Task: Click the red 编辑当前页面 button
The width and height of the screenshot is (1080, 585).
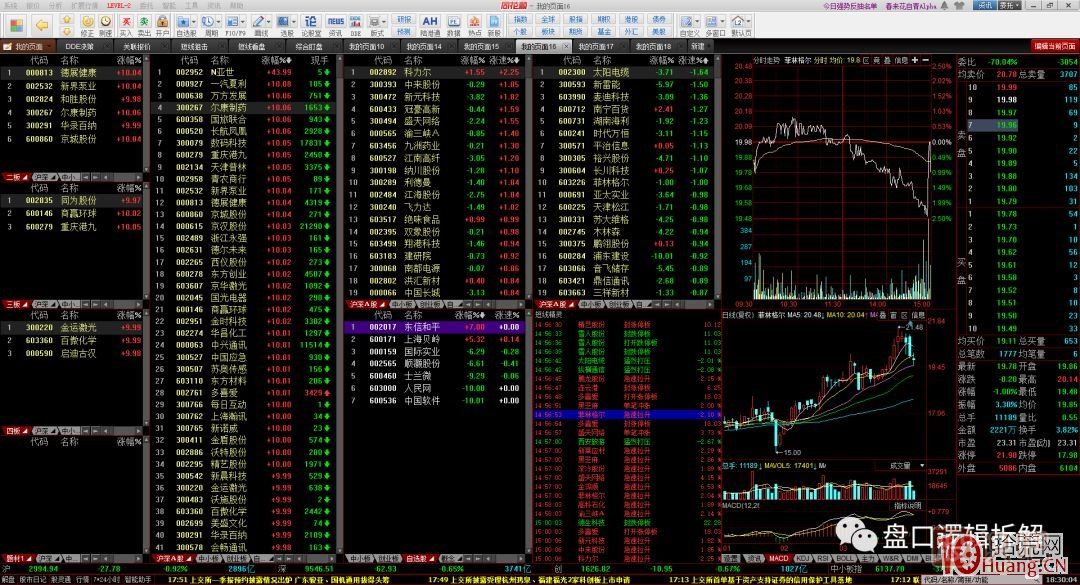Action: click(x=1054, y=46)
